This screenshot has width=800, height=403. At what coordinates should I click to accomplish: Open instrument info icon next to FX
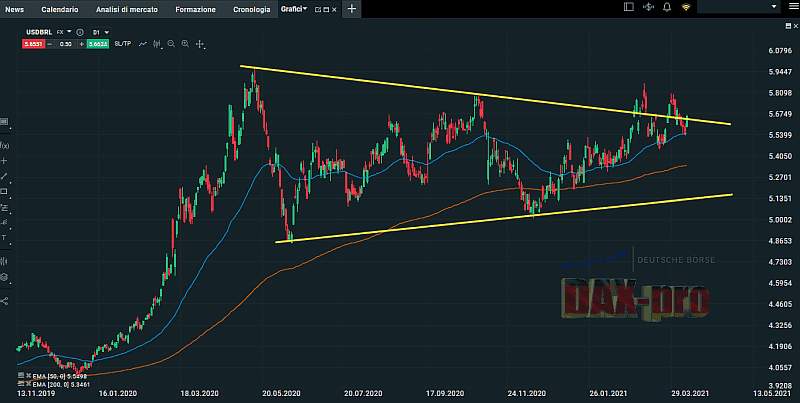(79, 32)
